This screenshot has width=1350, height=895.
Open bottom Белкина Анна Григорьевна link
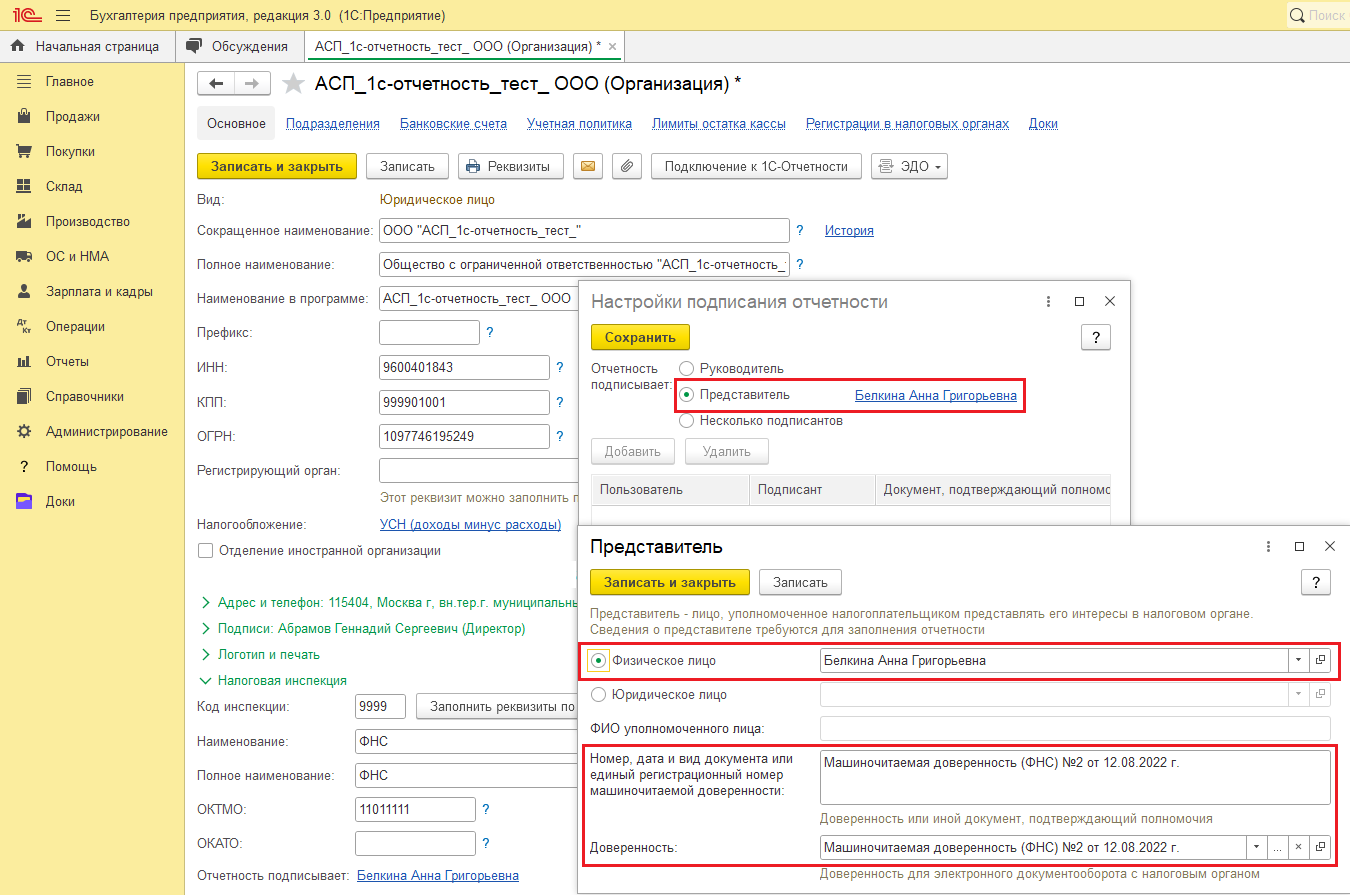[438, 876]
